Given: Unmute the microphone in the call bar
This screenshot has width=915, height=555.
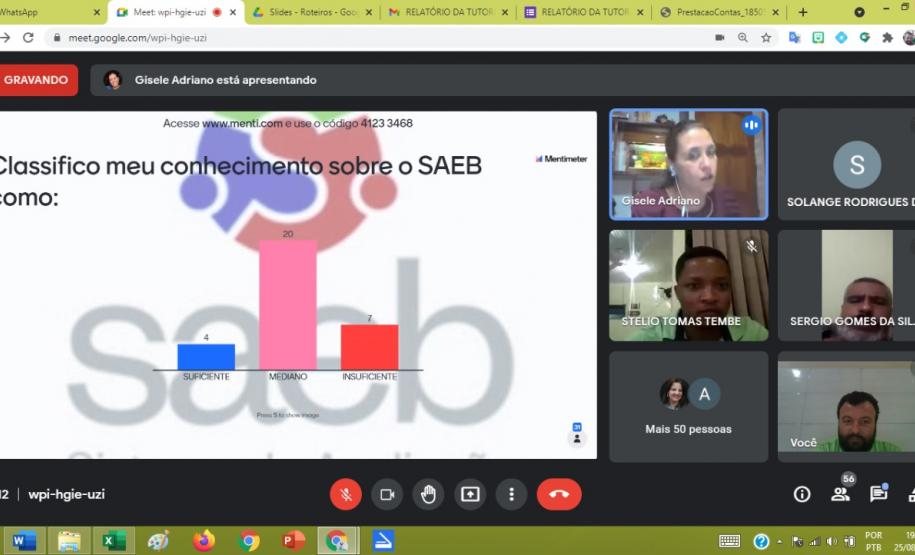Looking at the screenshot, I should click(346, 494).
